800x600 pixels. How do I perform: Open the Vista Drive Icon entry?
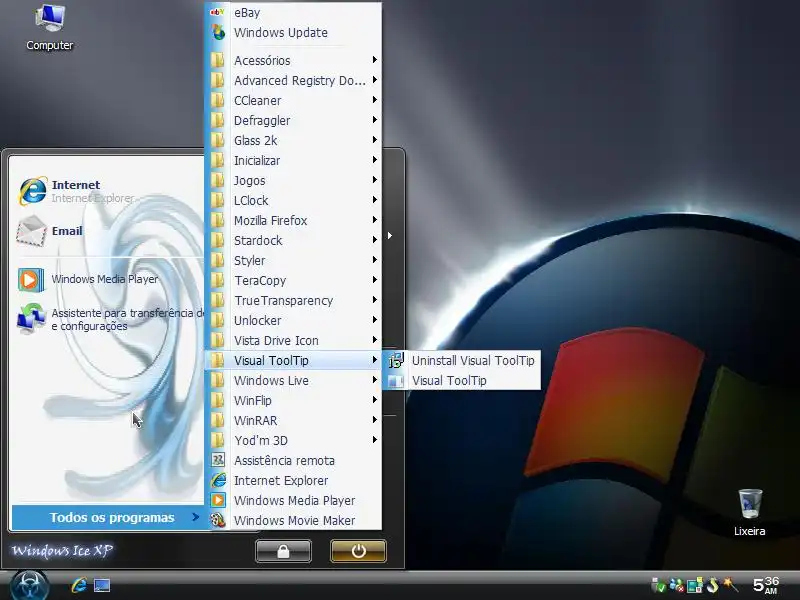(x=294, y=340)
